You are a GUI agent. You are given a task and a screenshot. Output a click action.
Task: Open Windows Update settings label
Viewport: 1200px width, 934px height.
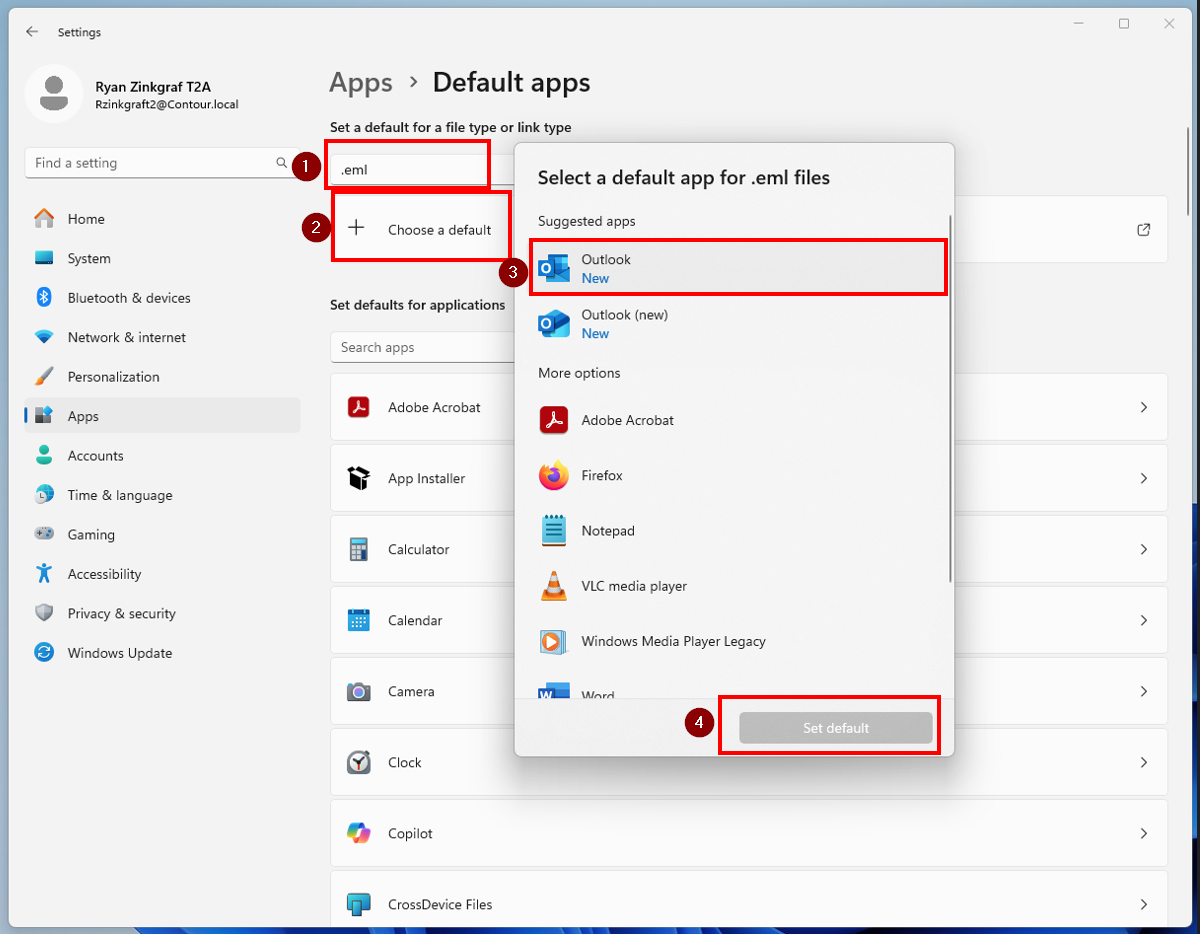(x=120, y=653)
